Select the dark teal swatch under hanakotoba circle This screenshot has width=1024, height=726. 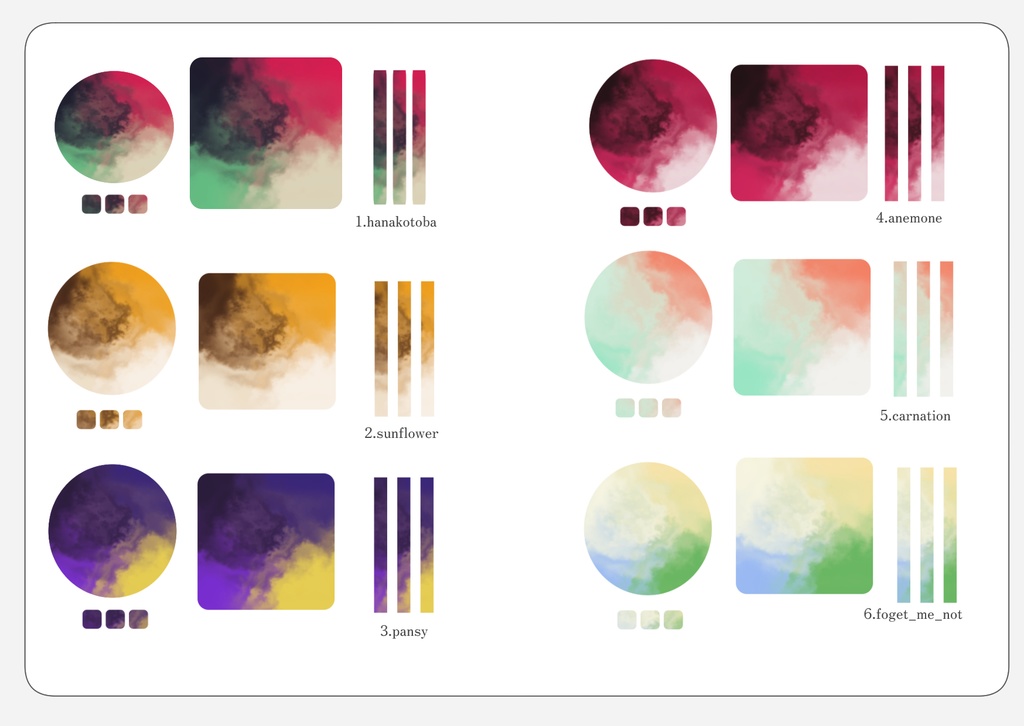[x=91, y=204]
